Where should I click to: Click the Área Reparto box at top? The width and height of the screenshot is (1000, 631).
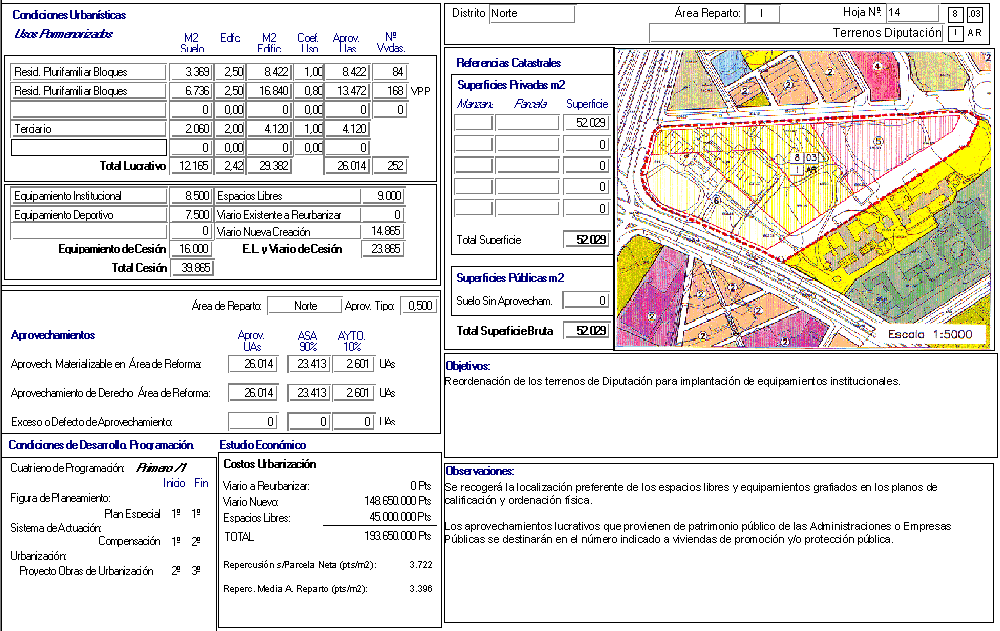[763, 13]
